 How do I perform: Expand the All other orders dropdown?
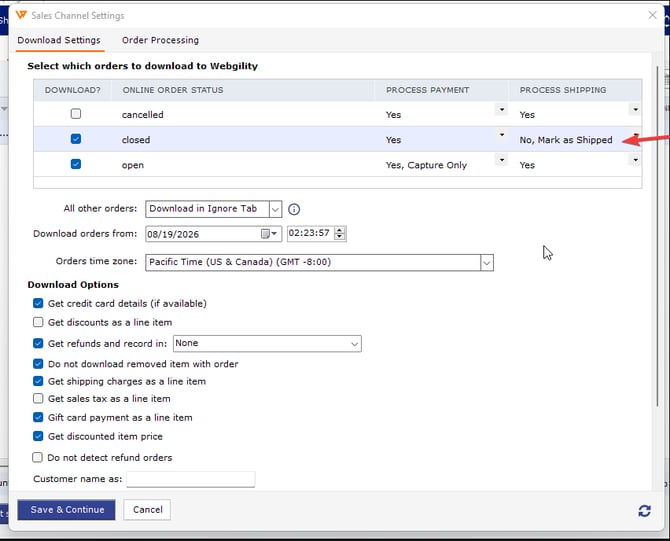(275, 209)
